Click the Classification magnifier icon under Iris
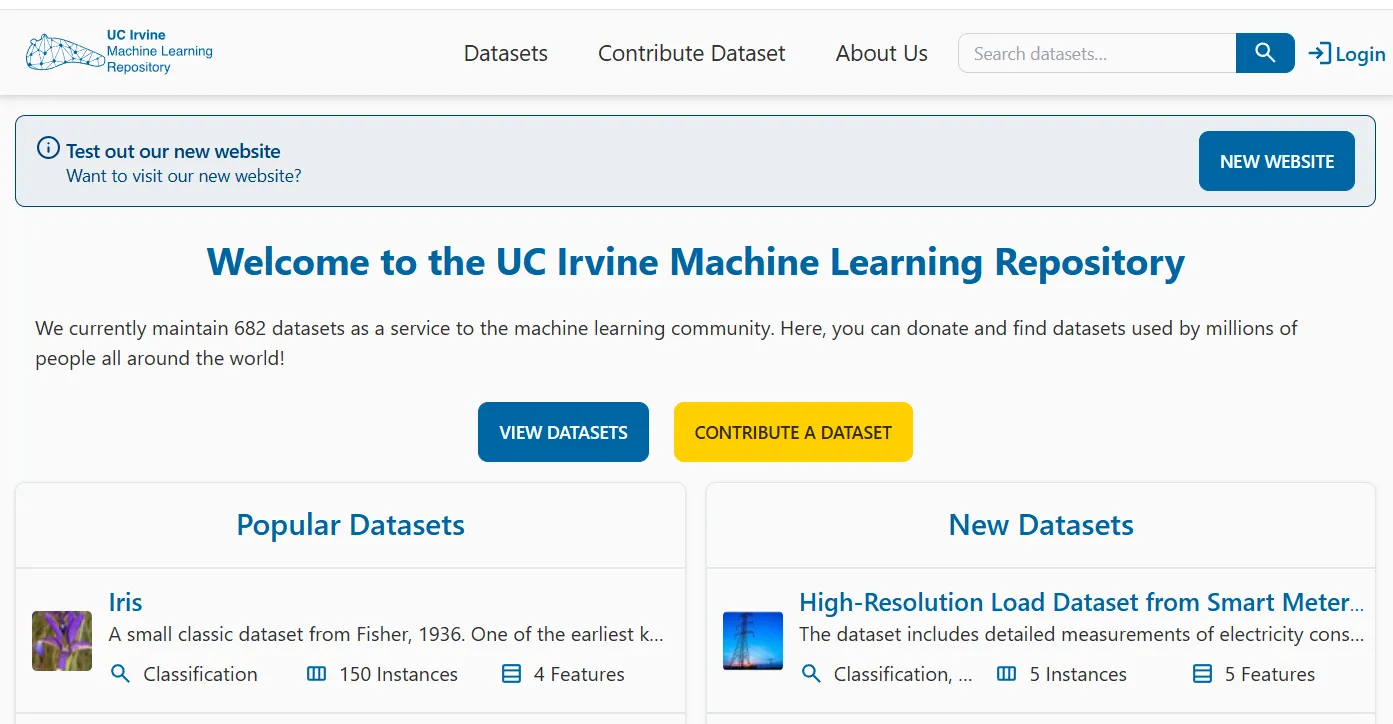 120,674
